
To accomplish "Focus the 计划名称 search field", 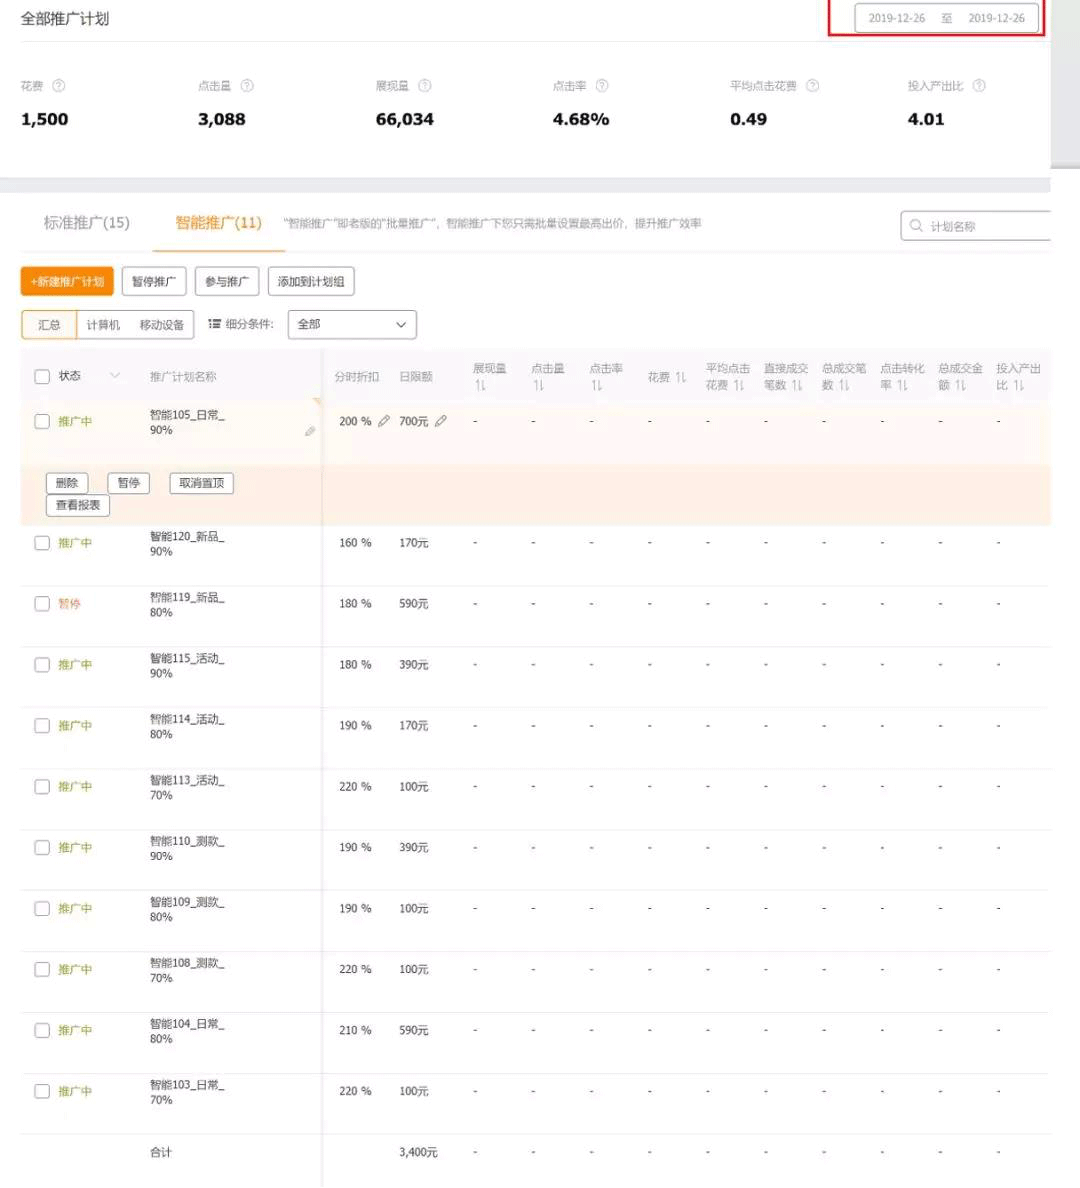I will (985, 226).
